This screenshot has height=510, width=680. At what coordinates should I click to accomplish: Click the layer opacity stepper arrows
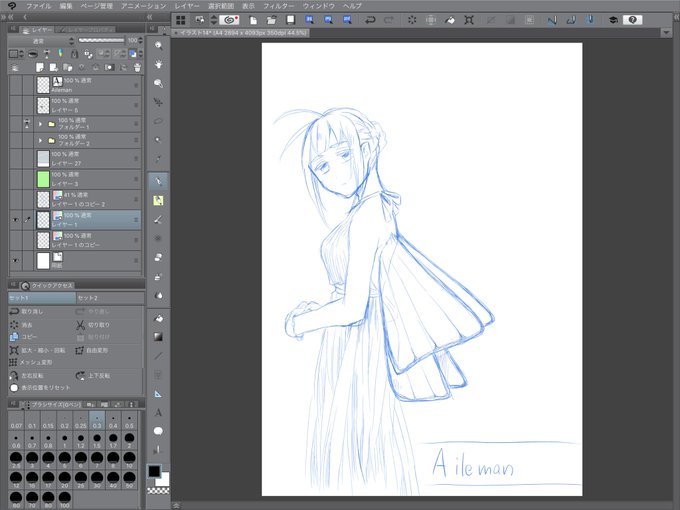click(141, 41)
